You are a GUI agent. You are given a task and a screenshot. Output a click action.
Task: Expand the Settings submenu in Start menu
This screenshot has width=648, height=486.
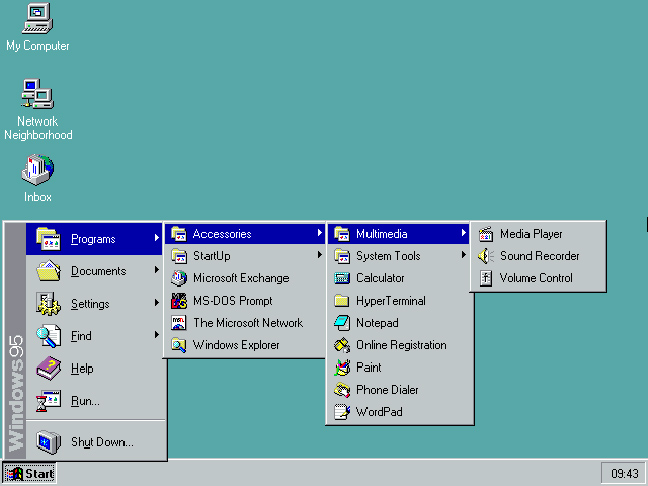pos(89,304)
